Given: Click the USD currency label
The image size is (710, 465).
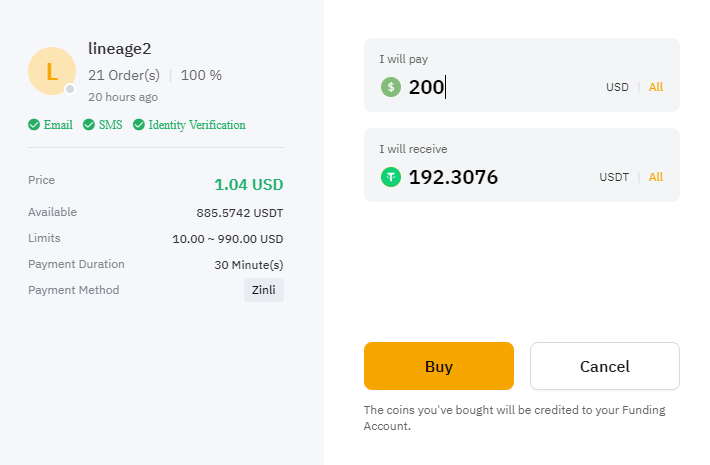Looking at the screenshot, I should tap(617, 87).
